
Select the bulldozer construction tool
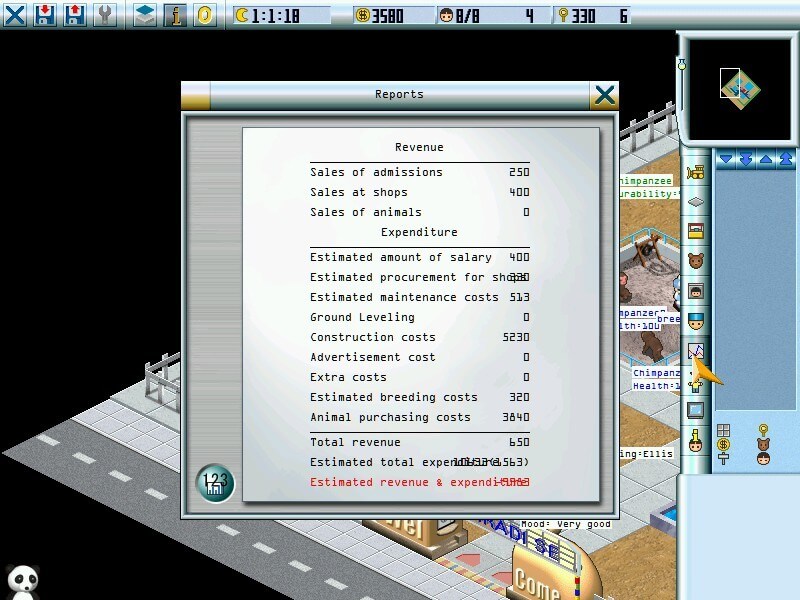pos(695,172)
